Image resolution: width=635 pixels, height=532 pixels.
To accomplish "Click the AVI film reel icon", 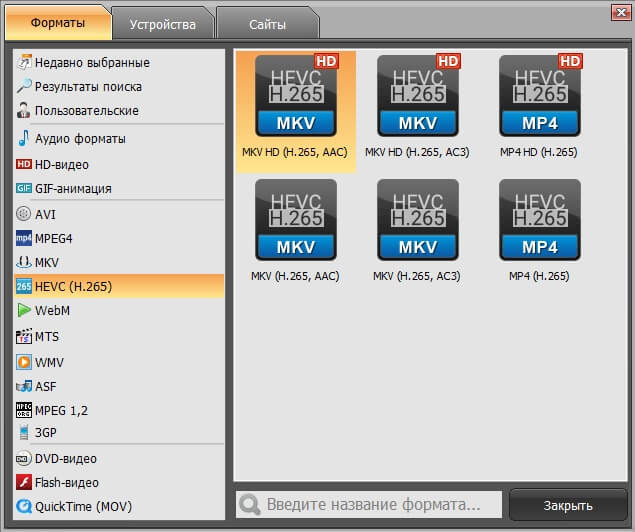I will click(23, 213).
